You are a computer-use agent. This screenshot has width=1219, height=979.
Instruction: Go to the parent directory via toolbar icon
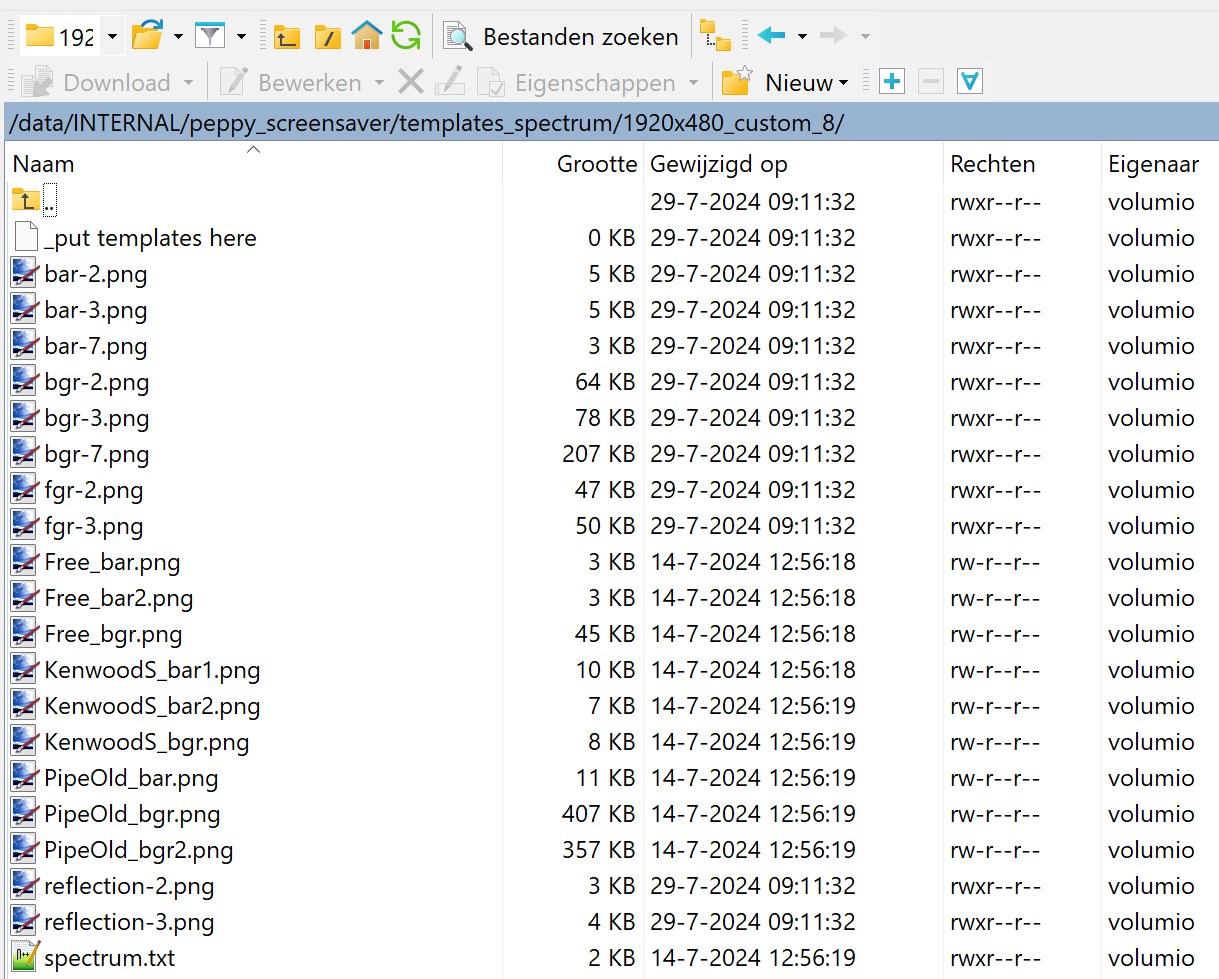287,37
